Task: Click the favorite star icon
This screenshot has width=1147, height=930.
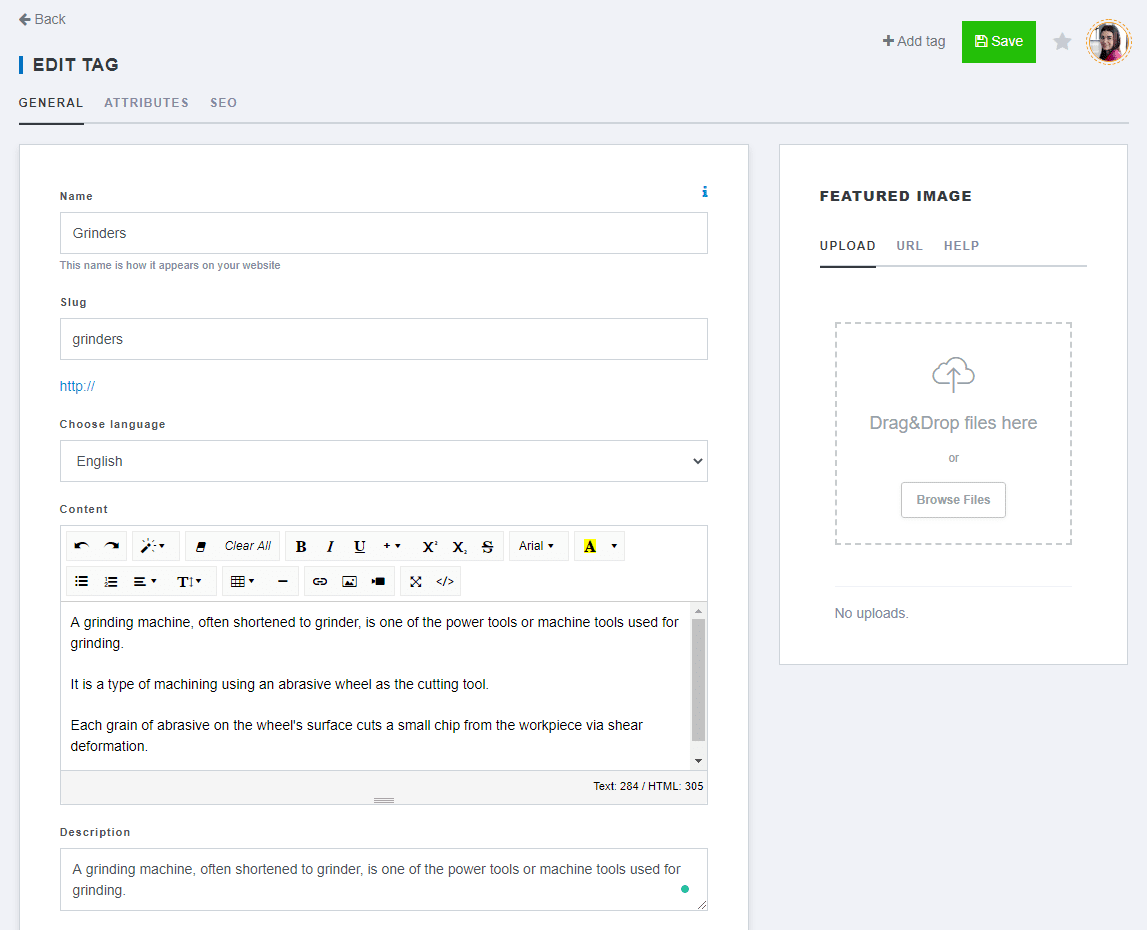Action: (1062, 42)
